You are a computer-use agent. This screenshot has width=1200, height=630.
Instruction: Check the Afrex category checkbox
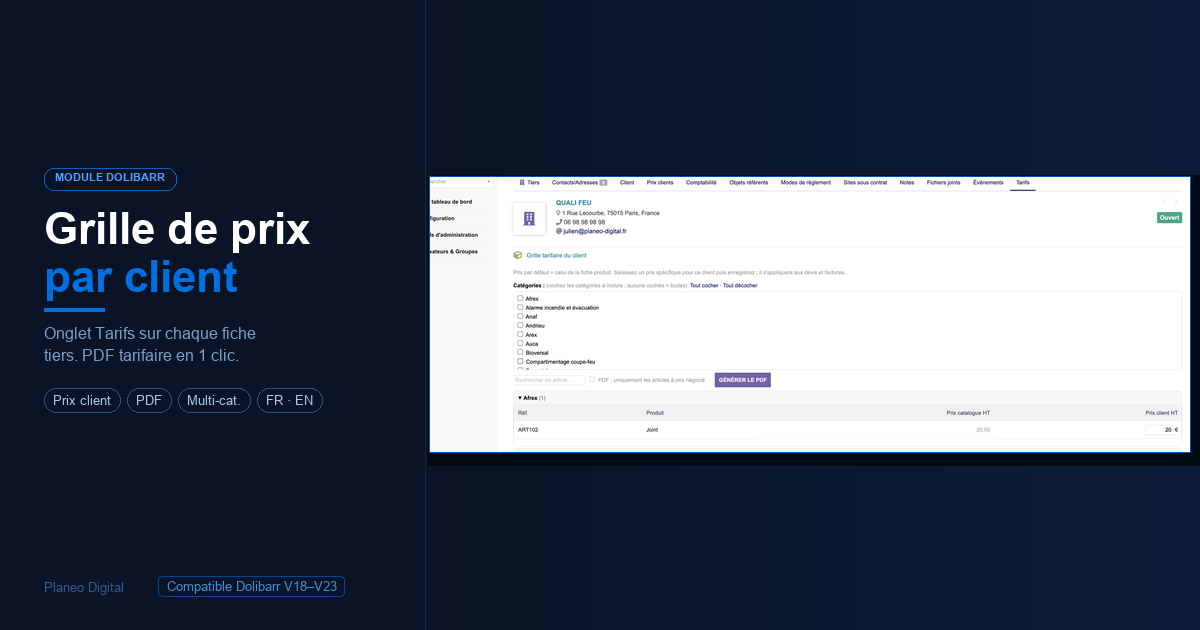click(520, 298)
